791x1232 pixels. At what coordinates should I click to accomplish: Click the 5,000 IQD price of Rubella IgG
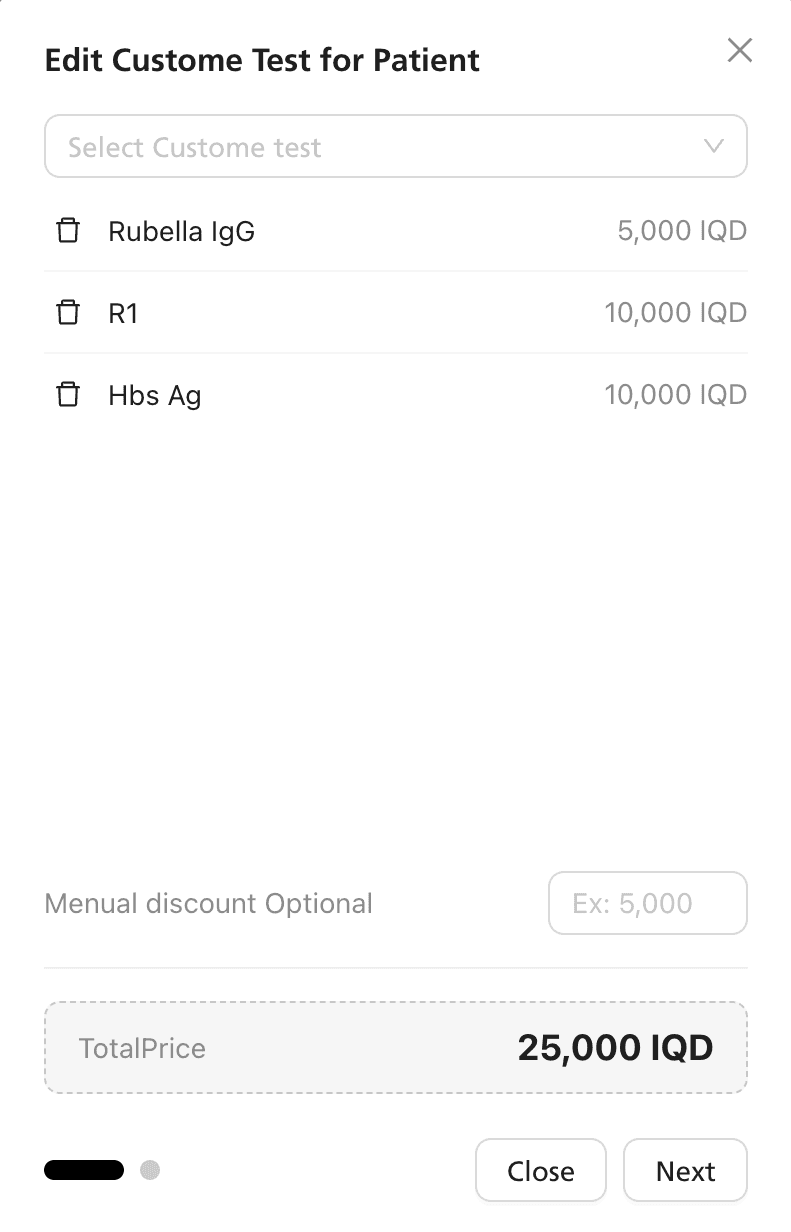[682, 232]
